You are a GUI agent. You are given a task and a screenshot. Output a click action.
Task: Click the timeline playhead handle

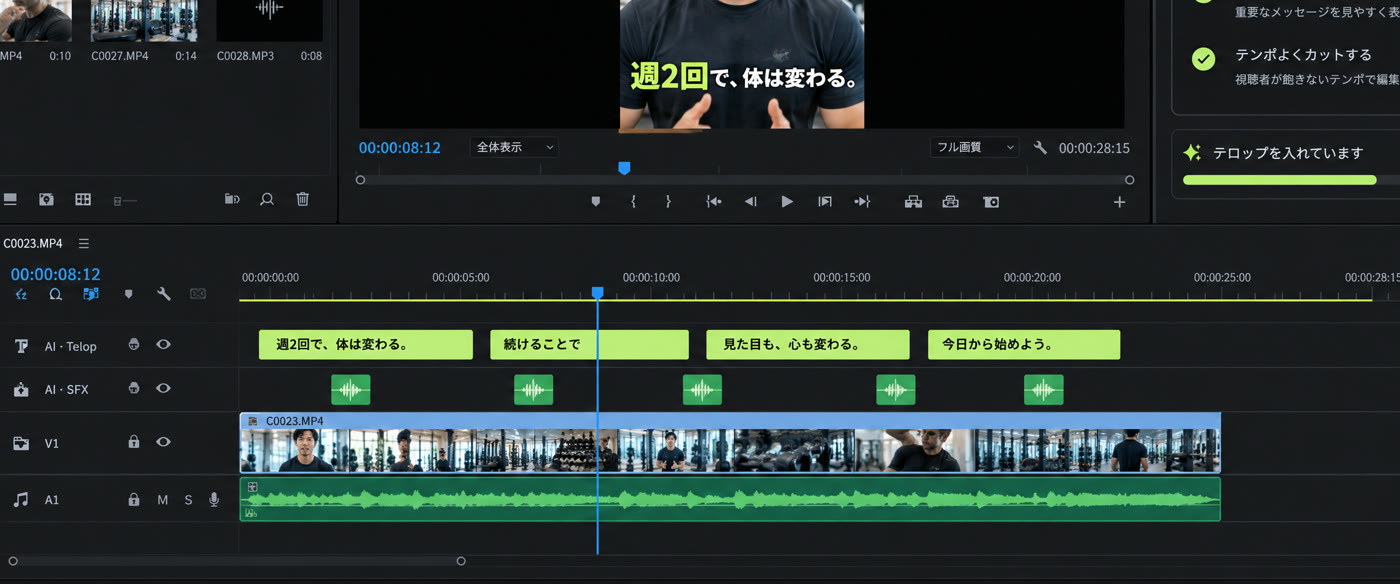tap(597, 292)
